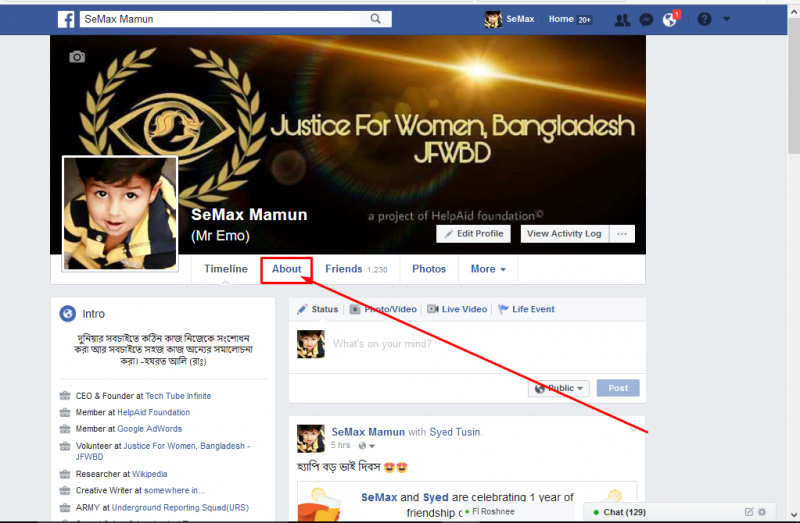Click the search magnifier button
The image size is (800, 523).
(376, 19)
